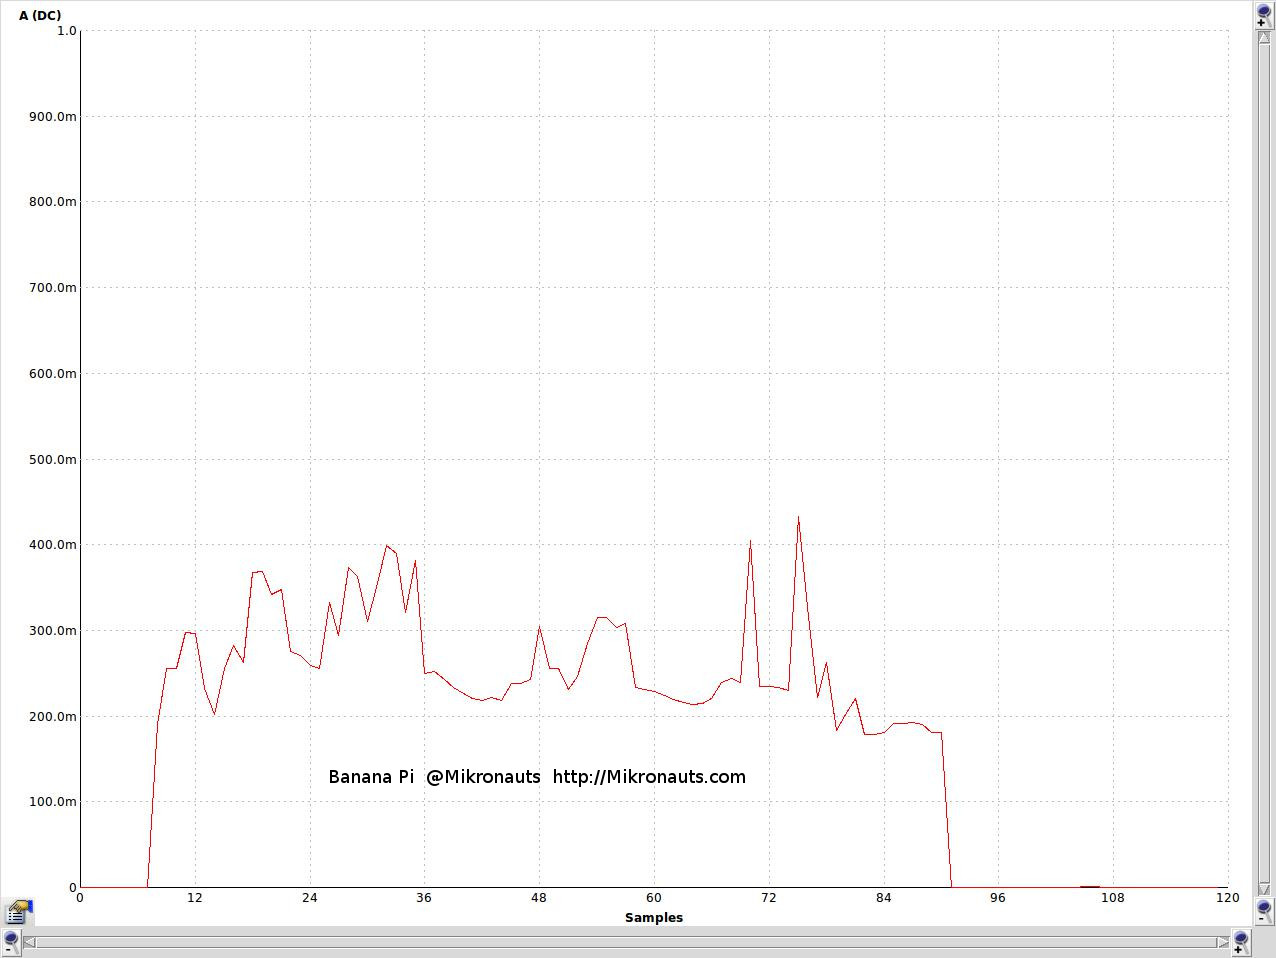Click the '60' x-axis tick label

point(654,898)
